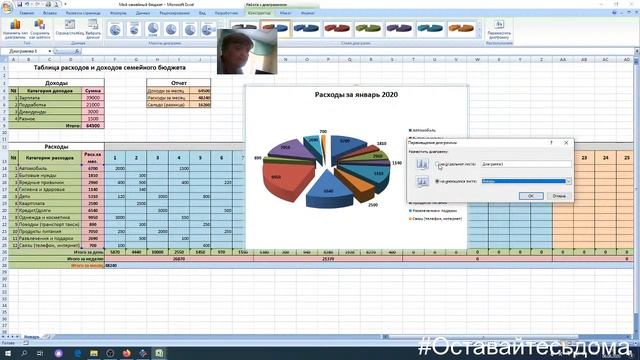The image size is (640, 360).
Task: Expand the Name Box dropdown
Action: click(49, 51)
